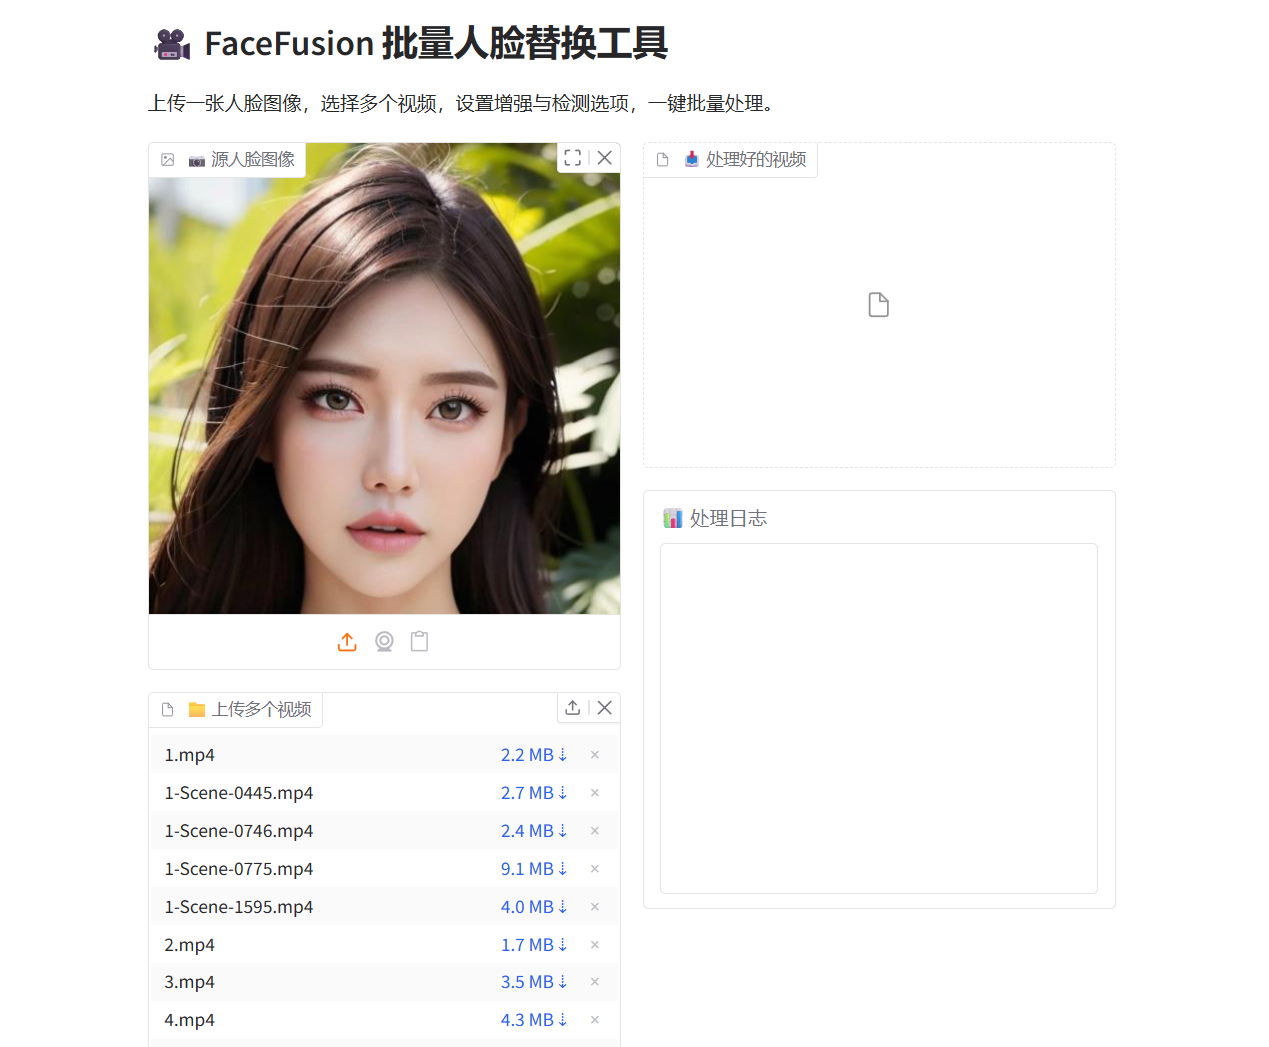Remove 4.mp4 from the file list
Viewport: 1269px width, 1047px height.
click(x=595, y=1020)
